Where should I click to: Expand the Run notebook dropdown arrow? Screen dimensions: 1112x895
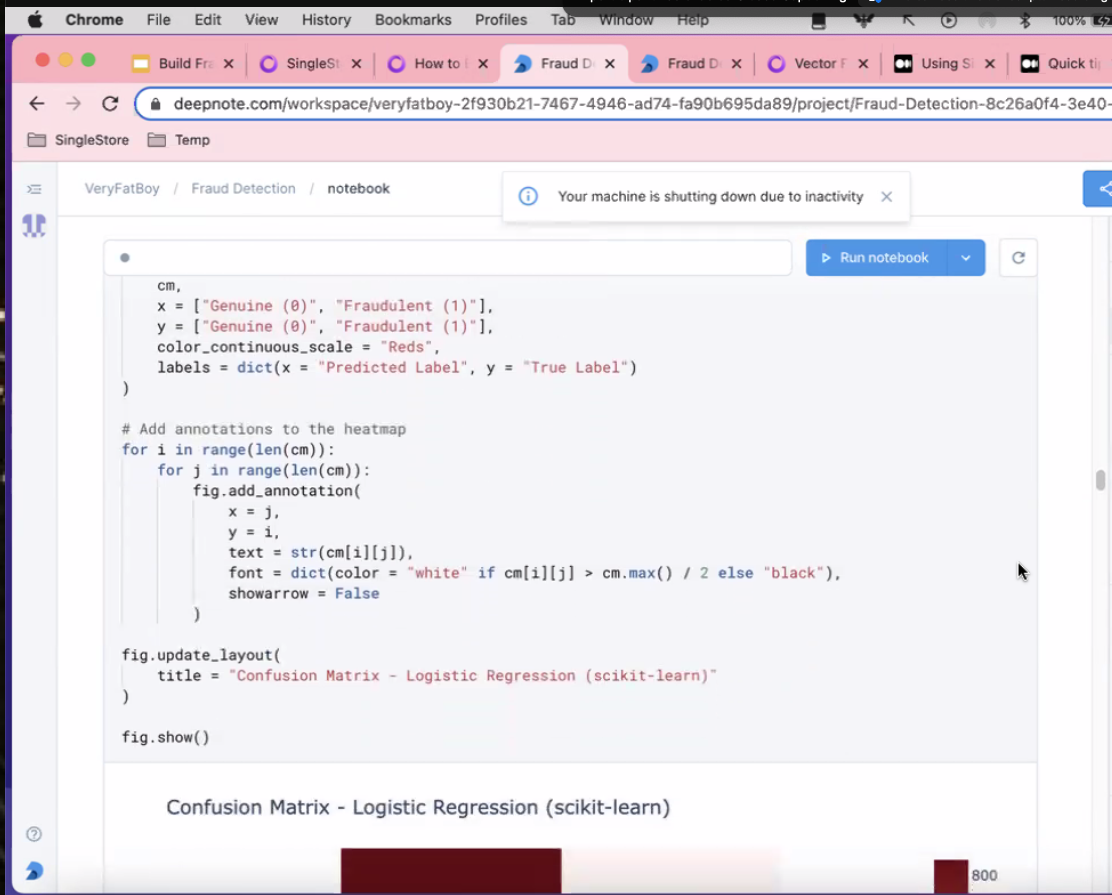pos(966,258)
